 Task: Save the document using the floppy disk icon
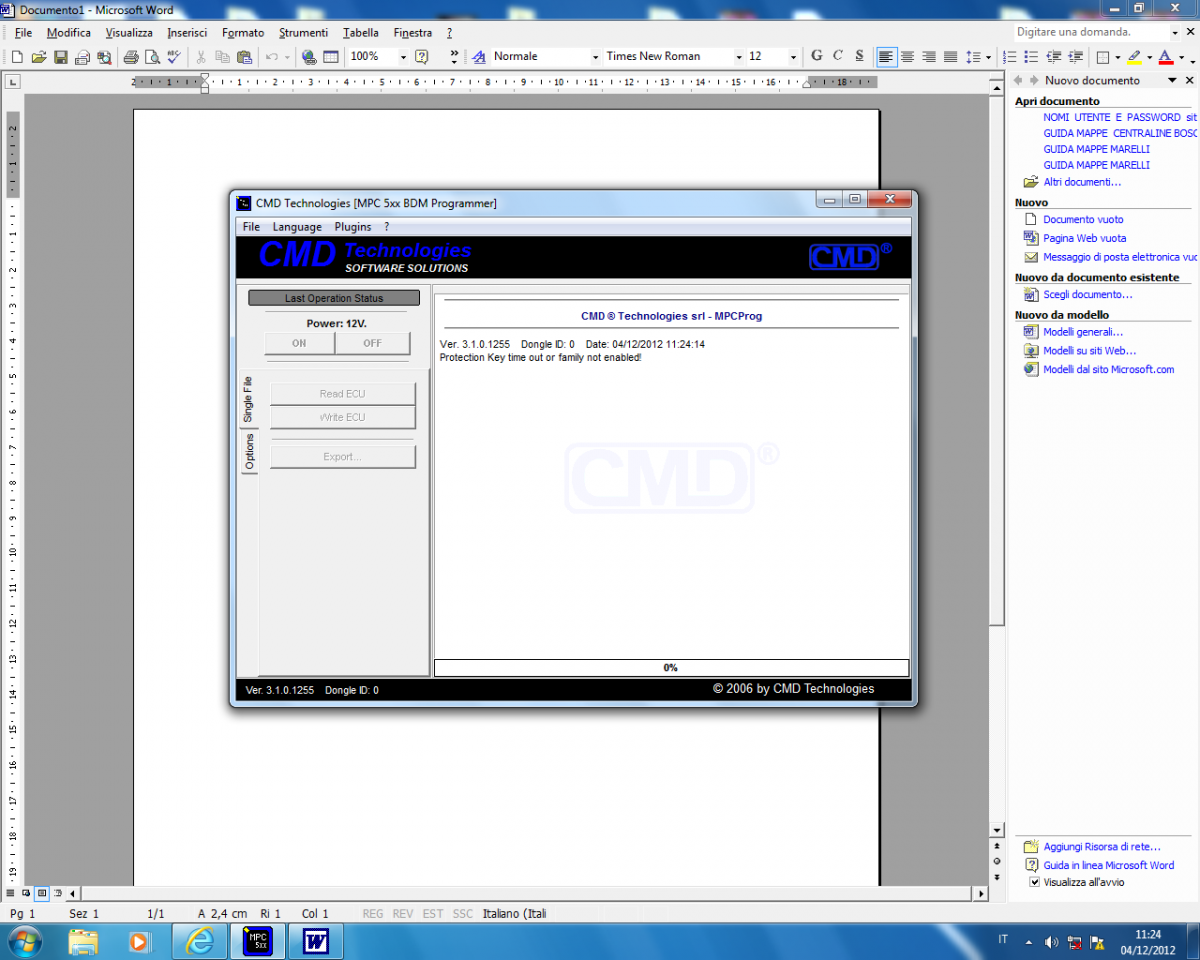pos(61,57)
